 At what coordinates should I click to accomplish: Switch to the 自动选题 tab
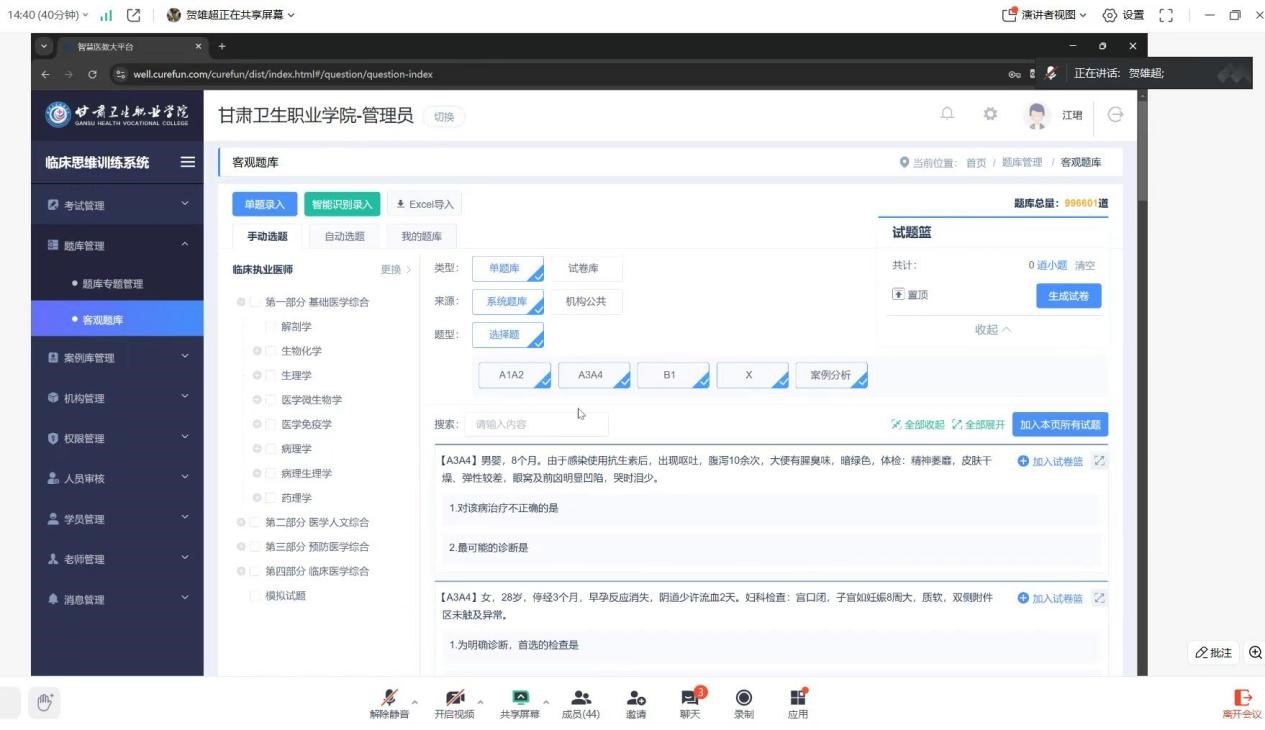(x=344, y=236)
